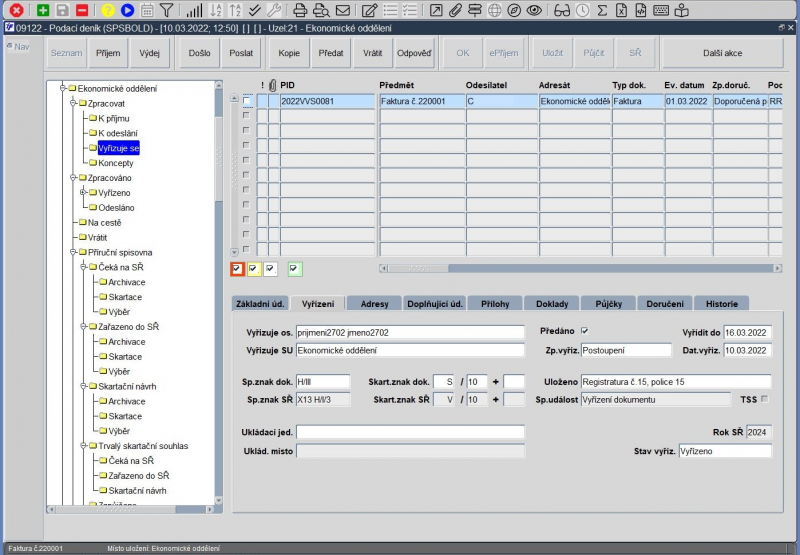Screen dimensions: 800x555
Task: Click the Došlo button
Action: pyautogui.click(x=199, y=53)
